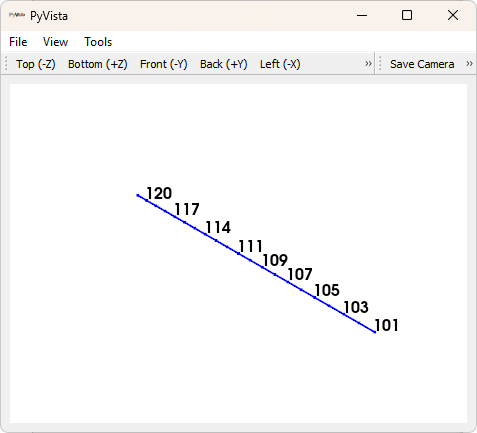Screen dimensions: 477x433
Task: Click point label 107
Action: pos(300,274)
